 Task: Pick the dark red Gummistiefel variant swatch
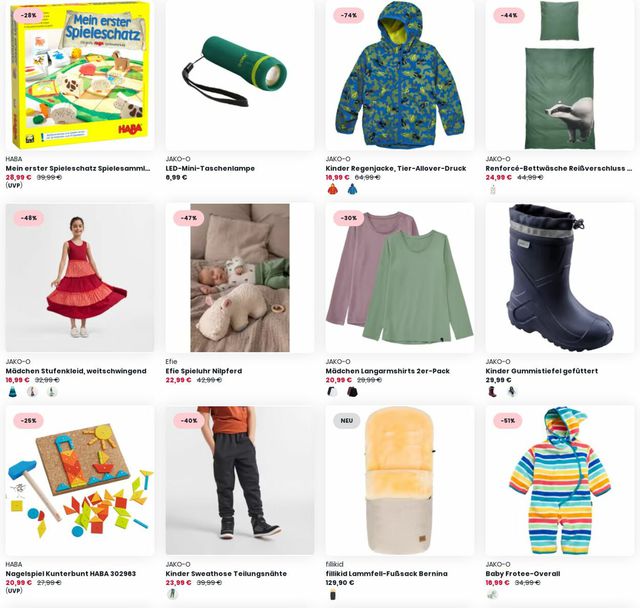[493, 392]
